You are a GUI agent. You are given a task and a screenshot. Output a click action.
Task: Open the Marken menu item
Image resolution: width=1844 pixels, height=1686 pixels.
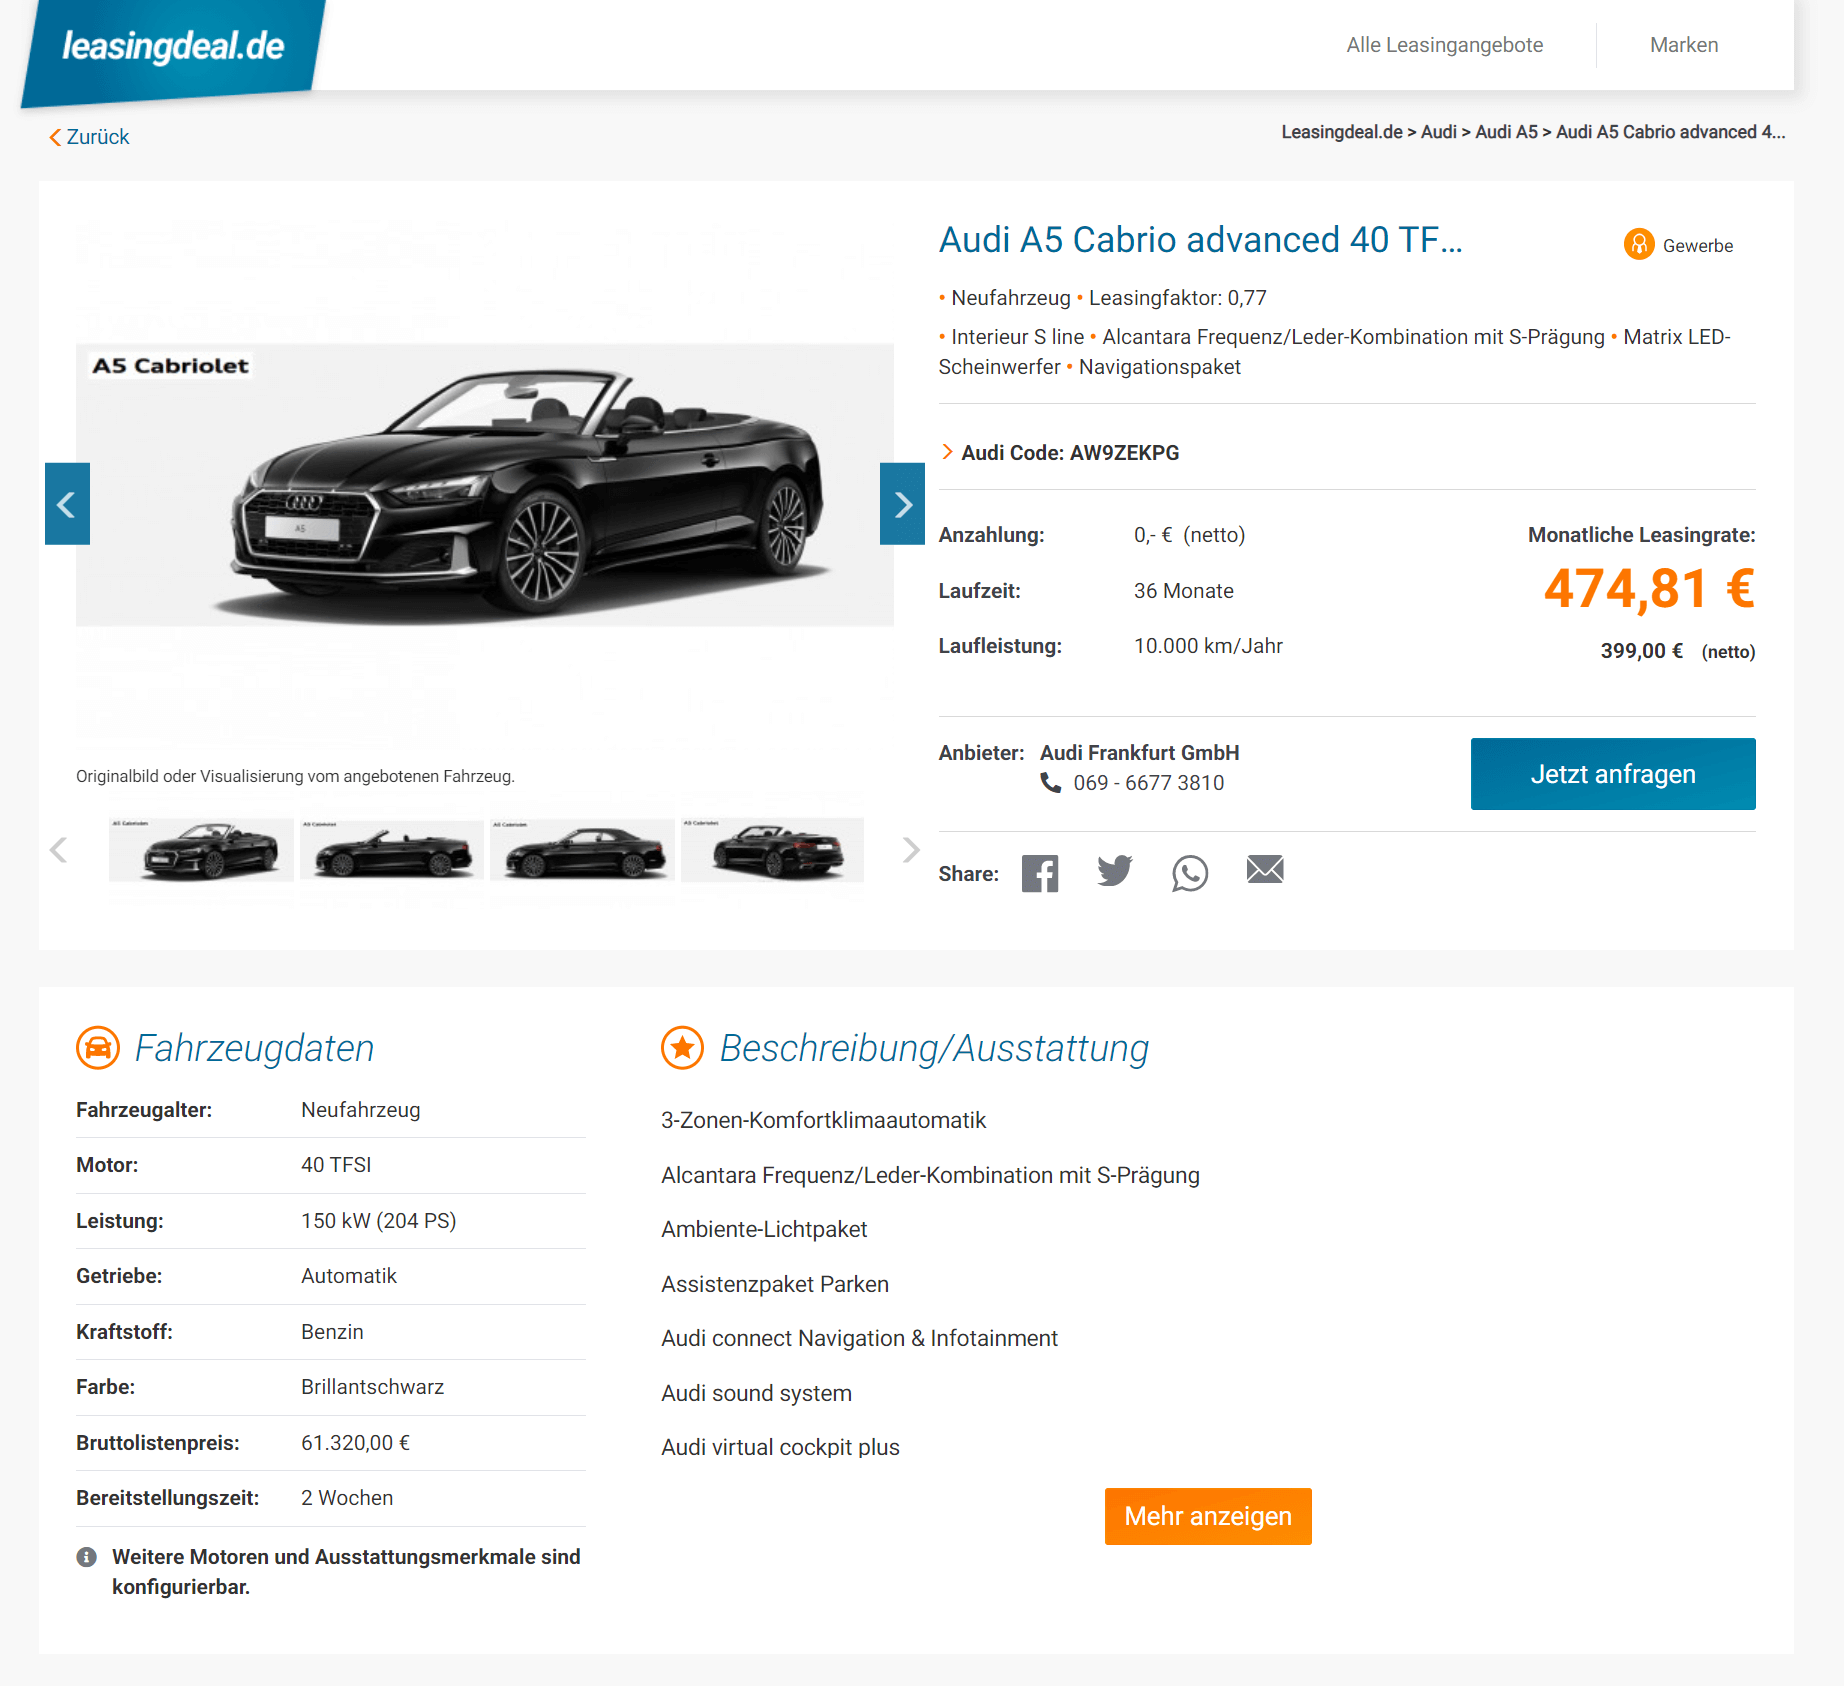[x=1684, y=45]
